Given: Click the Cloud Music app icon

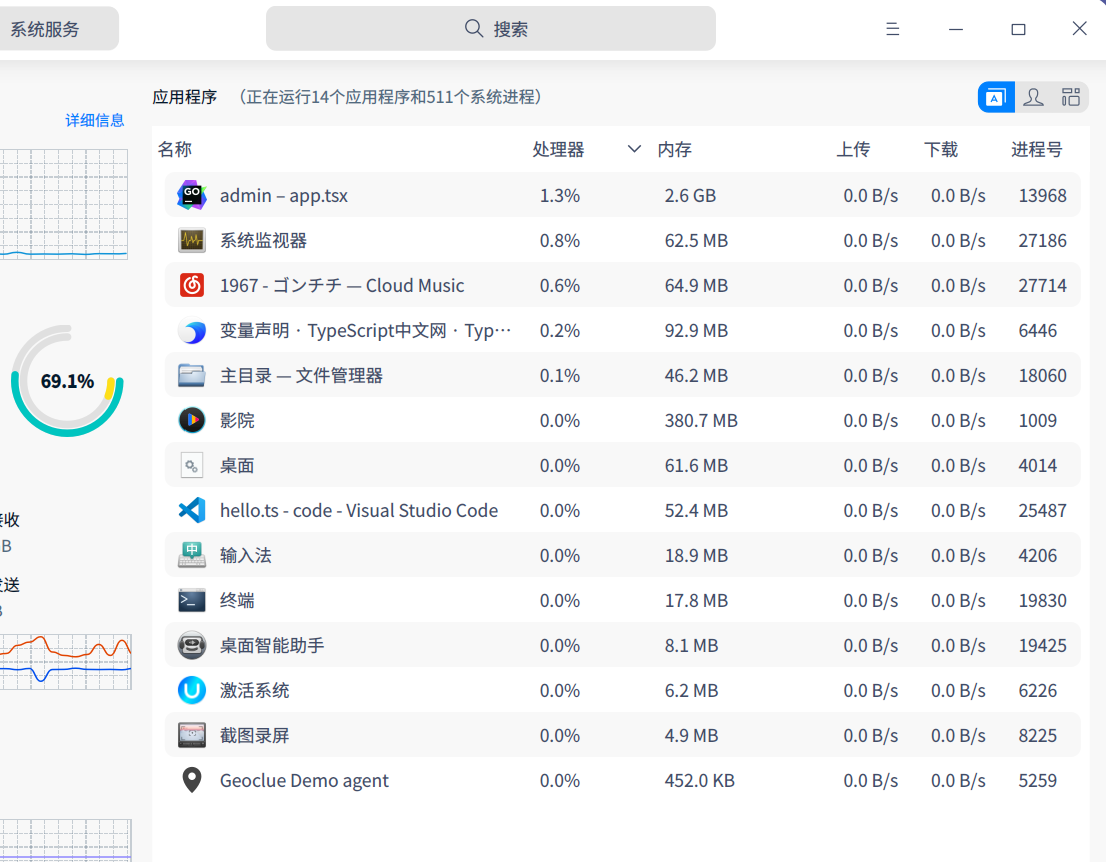Looking at the screenshot, I should [x=191, y=285].
